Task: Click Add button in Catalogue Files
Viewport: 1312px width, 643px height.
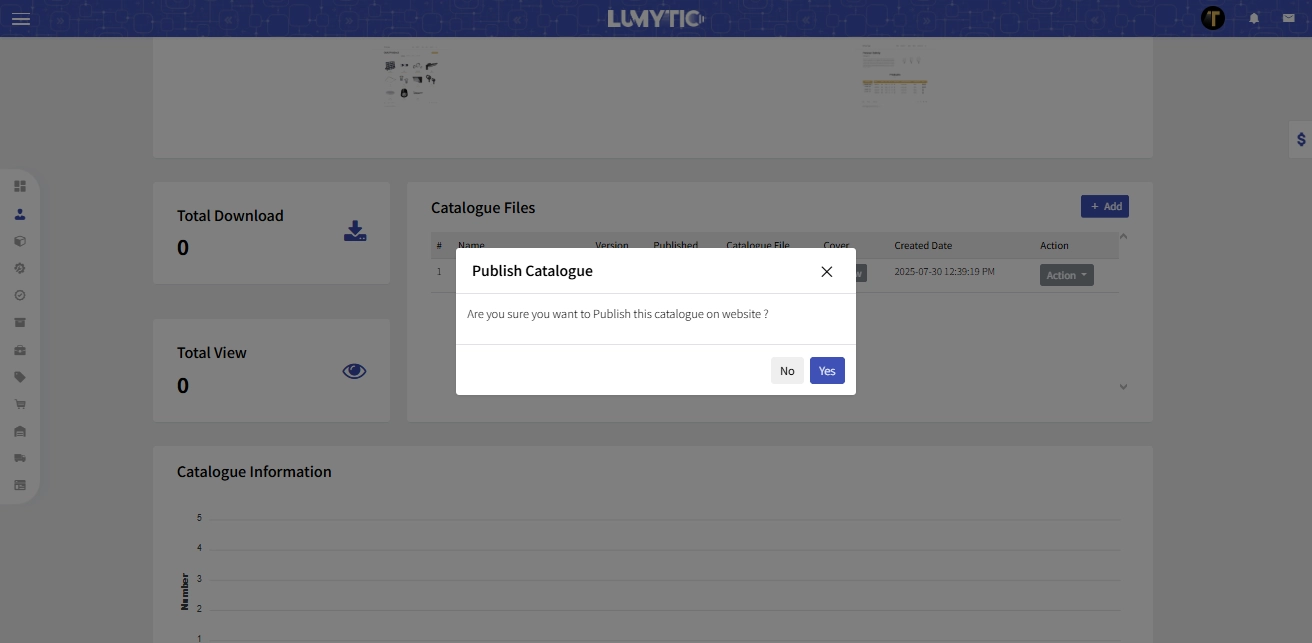Action: pyautogui.click(x=1104, y=206)
